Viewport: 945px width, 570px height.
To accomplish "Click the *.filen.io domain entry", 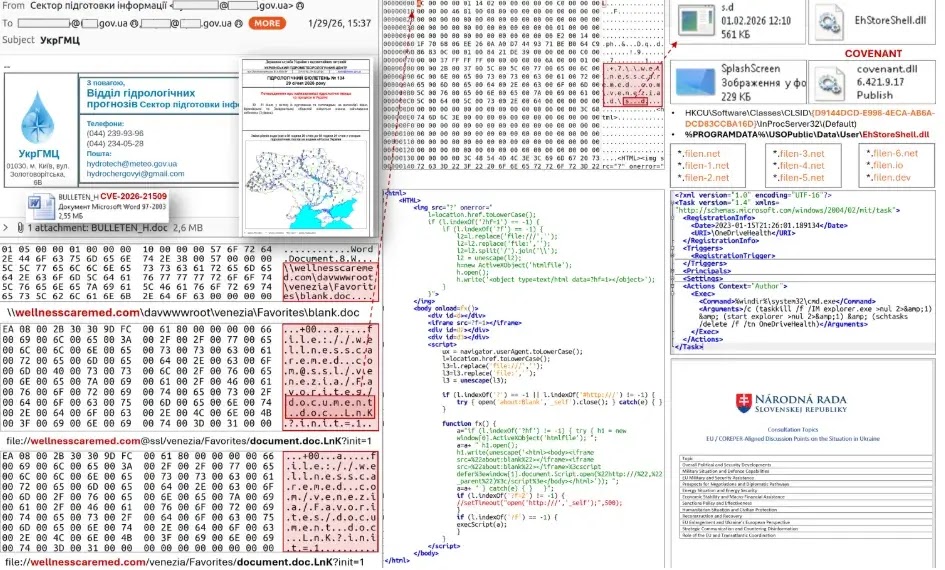I will [x=885, y=165].
